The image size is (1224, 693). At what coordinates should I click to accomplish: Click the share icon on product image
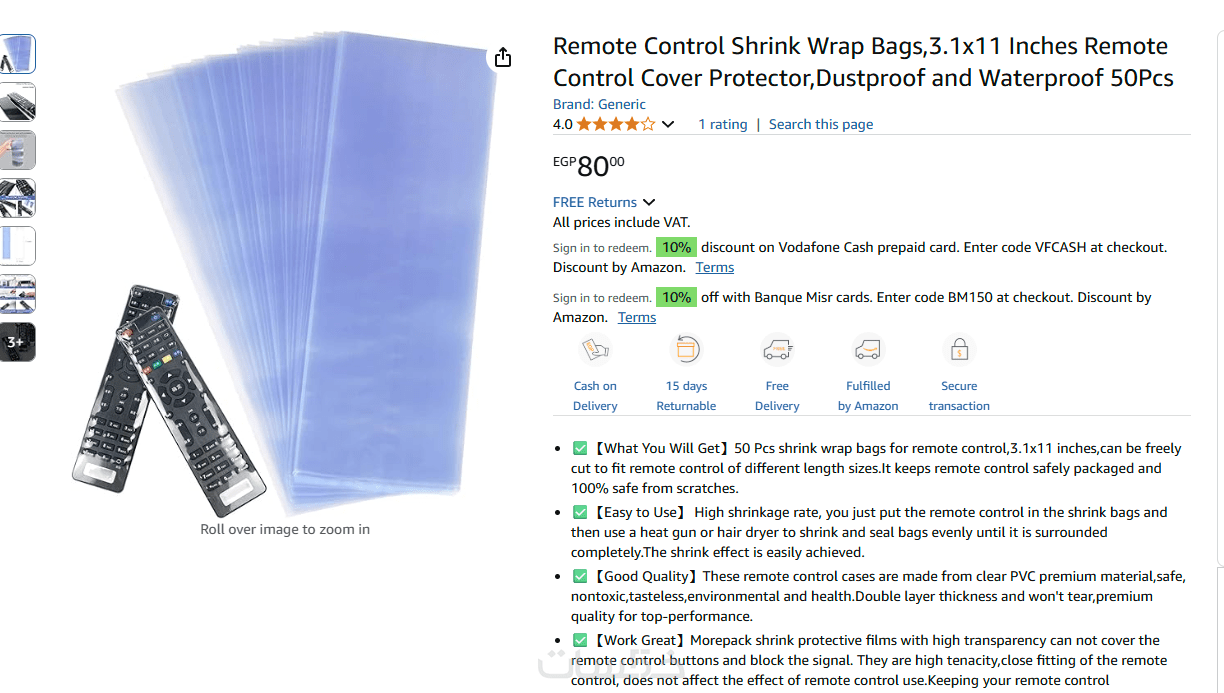tap(503, 57)
